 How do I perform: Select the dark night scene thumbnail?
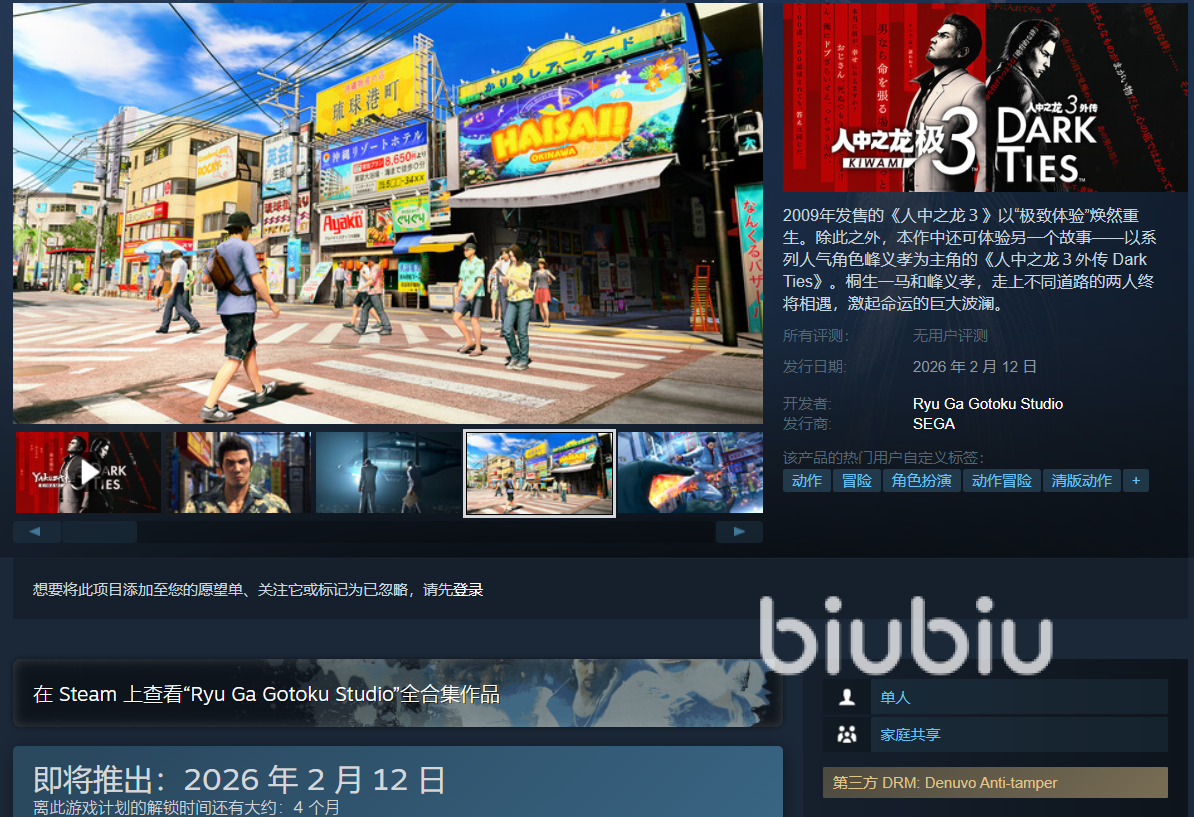tap(388, 472)
